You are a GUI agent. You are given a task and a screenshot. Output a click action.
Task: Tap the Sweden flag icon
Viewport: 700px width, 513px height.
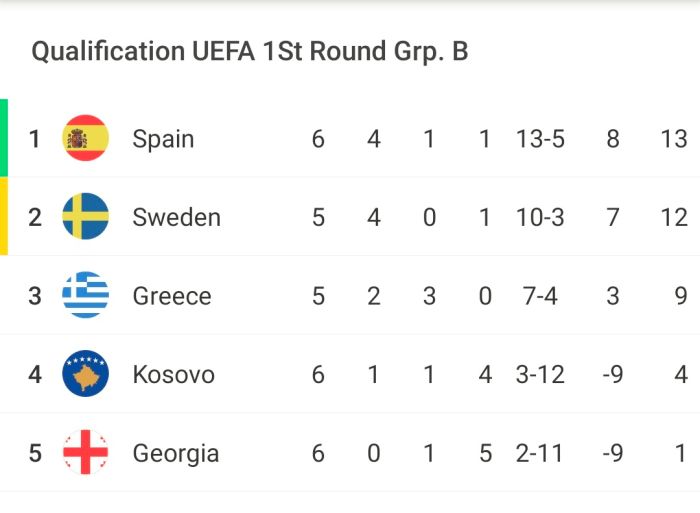click(85, 217)
